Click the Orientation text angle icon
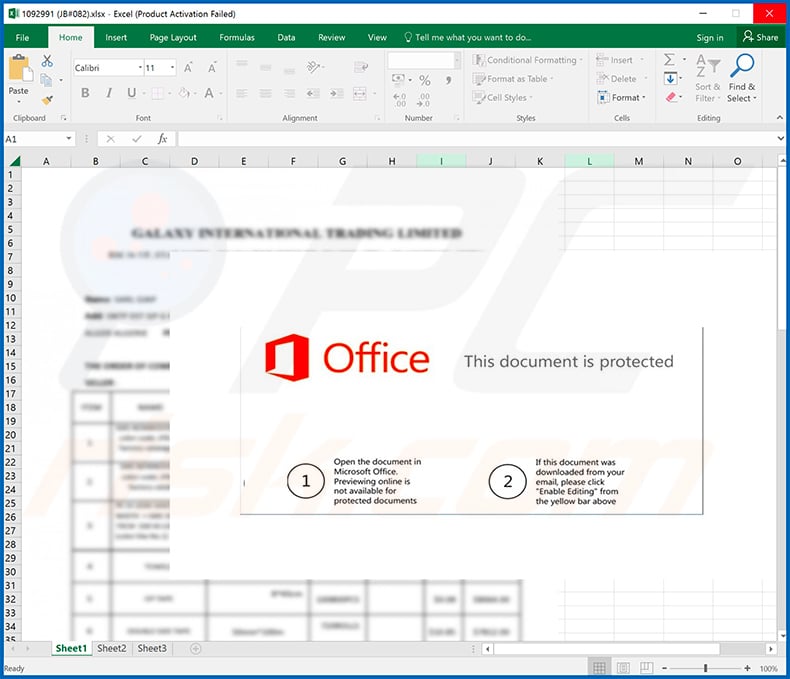This screenshot has height=679, width=790. click(x=314, y=66)
